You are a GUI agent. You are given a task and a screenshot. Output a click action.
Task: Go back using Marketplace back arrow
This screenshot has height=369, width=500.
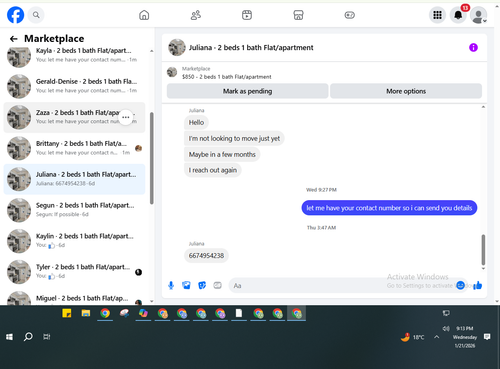point(13,39)
